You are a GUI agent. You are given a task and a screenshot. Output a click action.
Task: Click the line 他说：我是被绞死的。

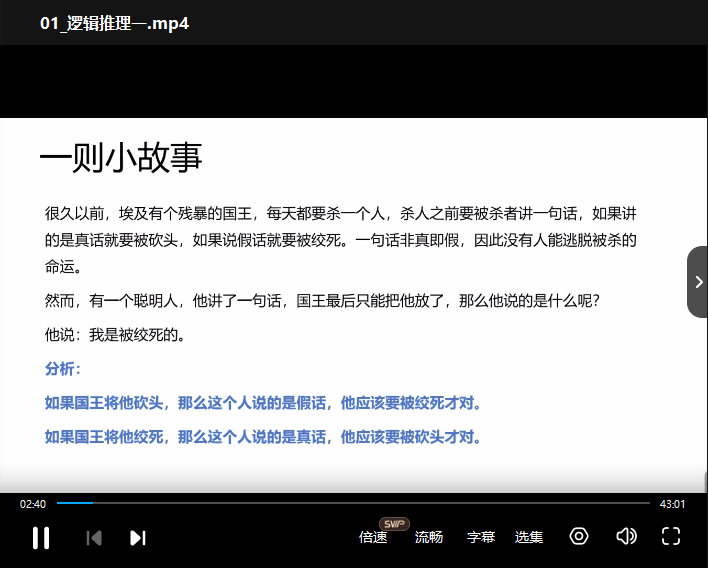pyautogui.click(x=115, y=335)
